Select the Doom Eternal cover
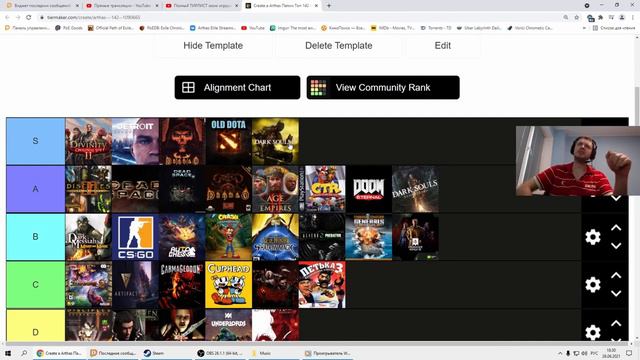 pos(369,189)
